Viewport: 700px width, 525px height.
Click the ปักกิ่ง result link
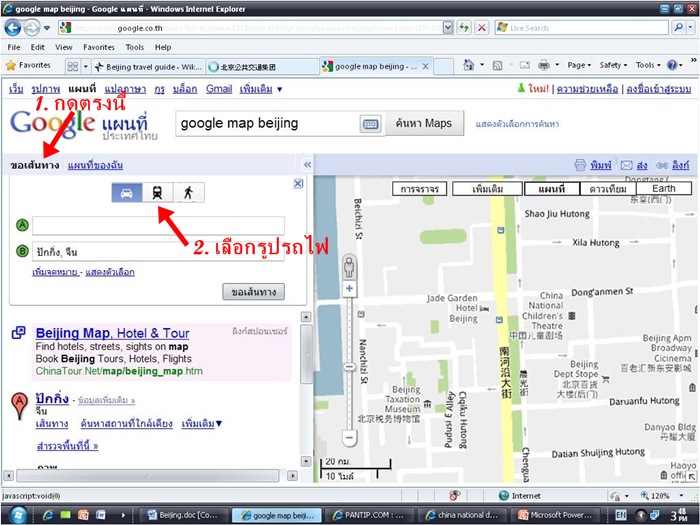pos(52,398)
